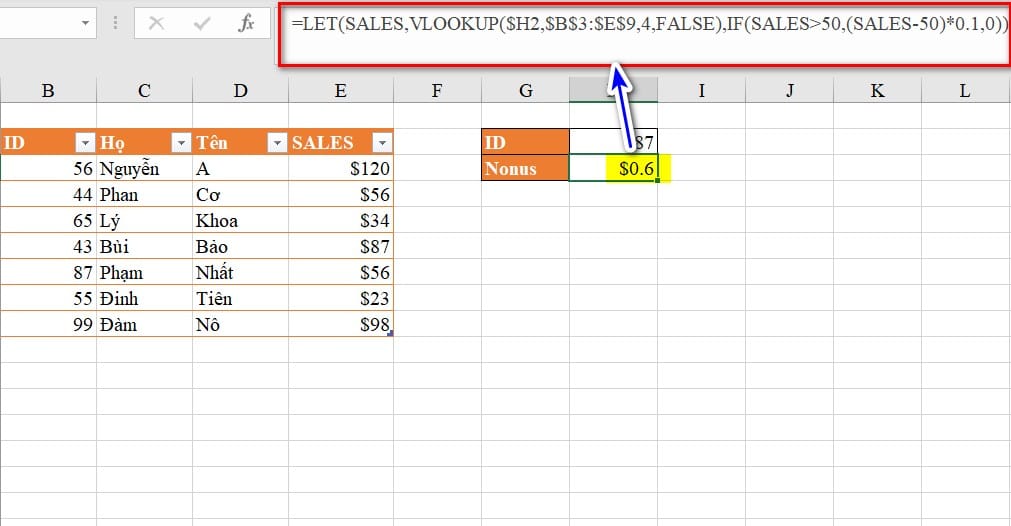Select the cell with ID 99
The height and width of the screenshot is (526, 1011).
(x=48, y=325)
